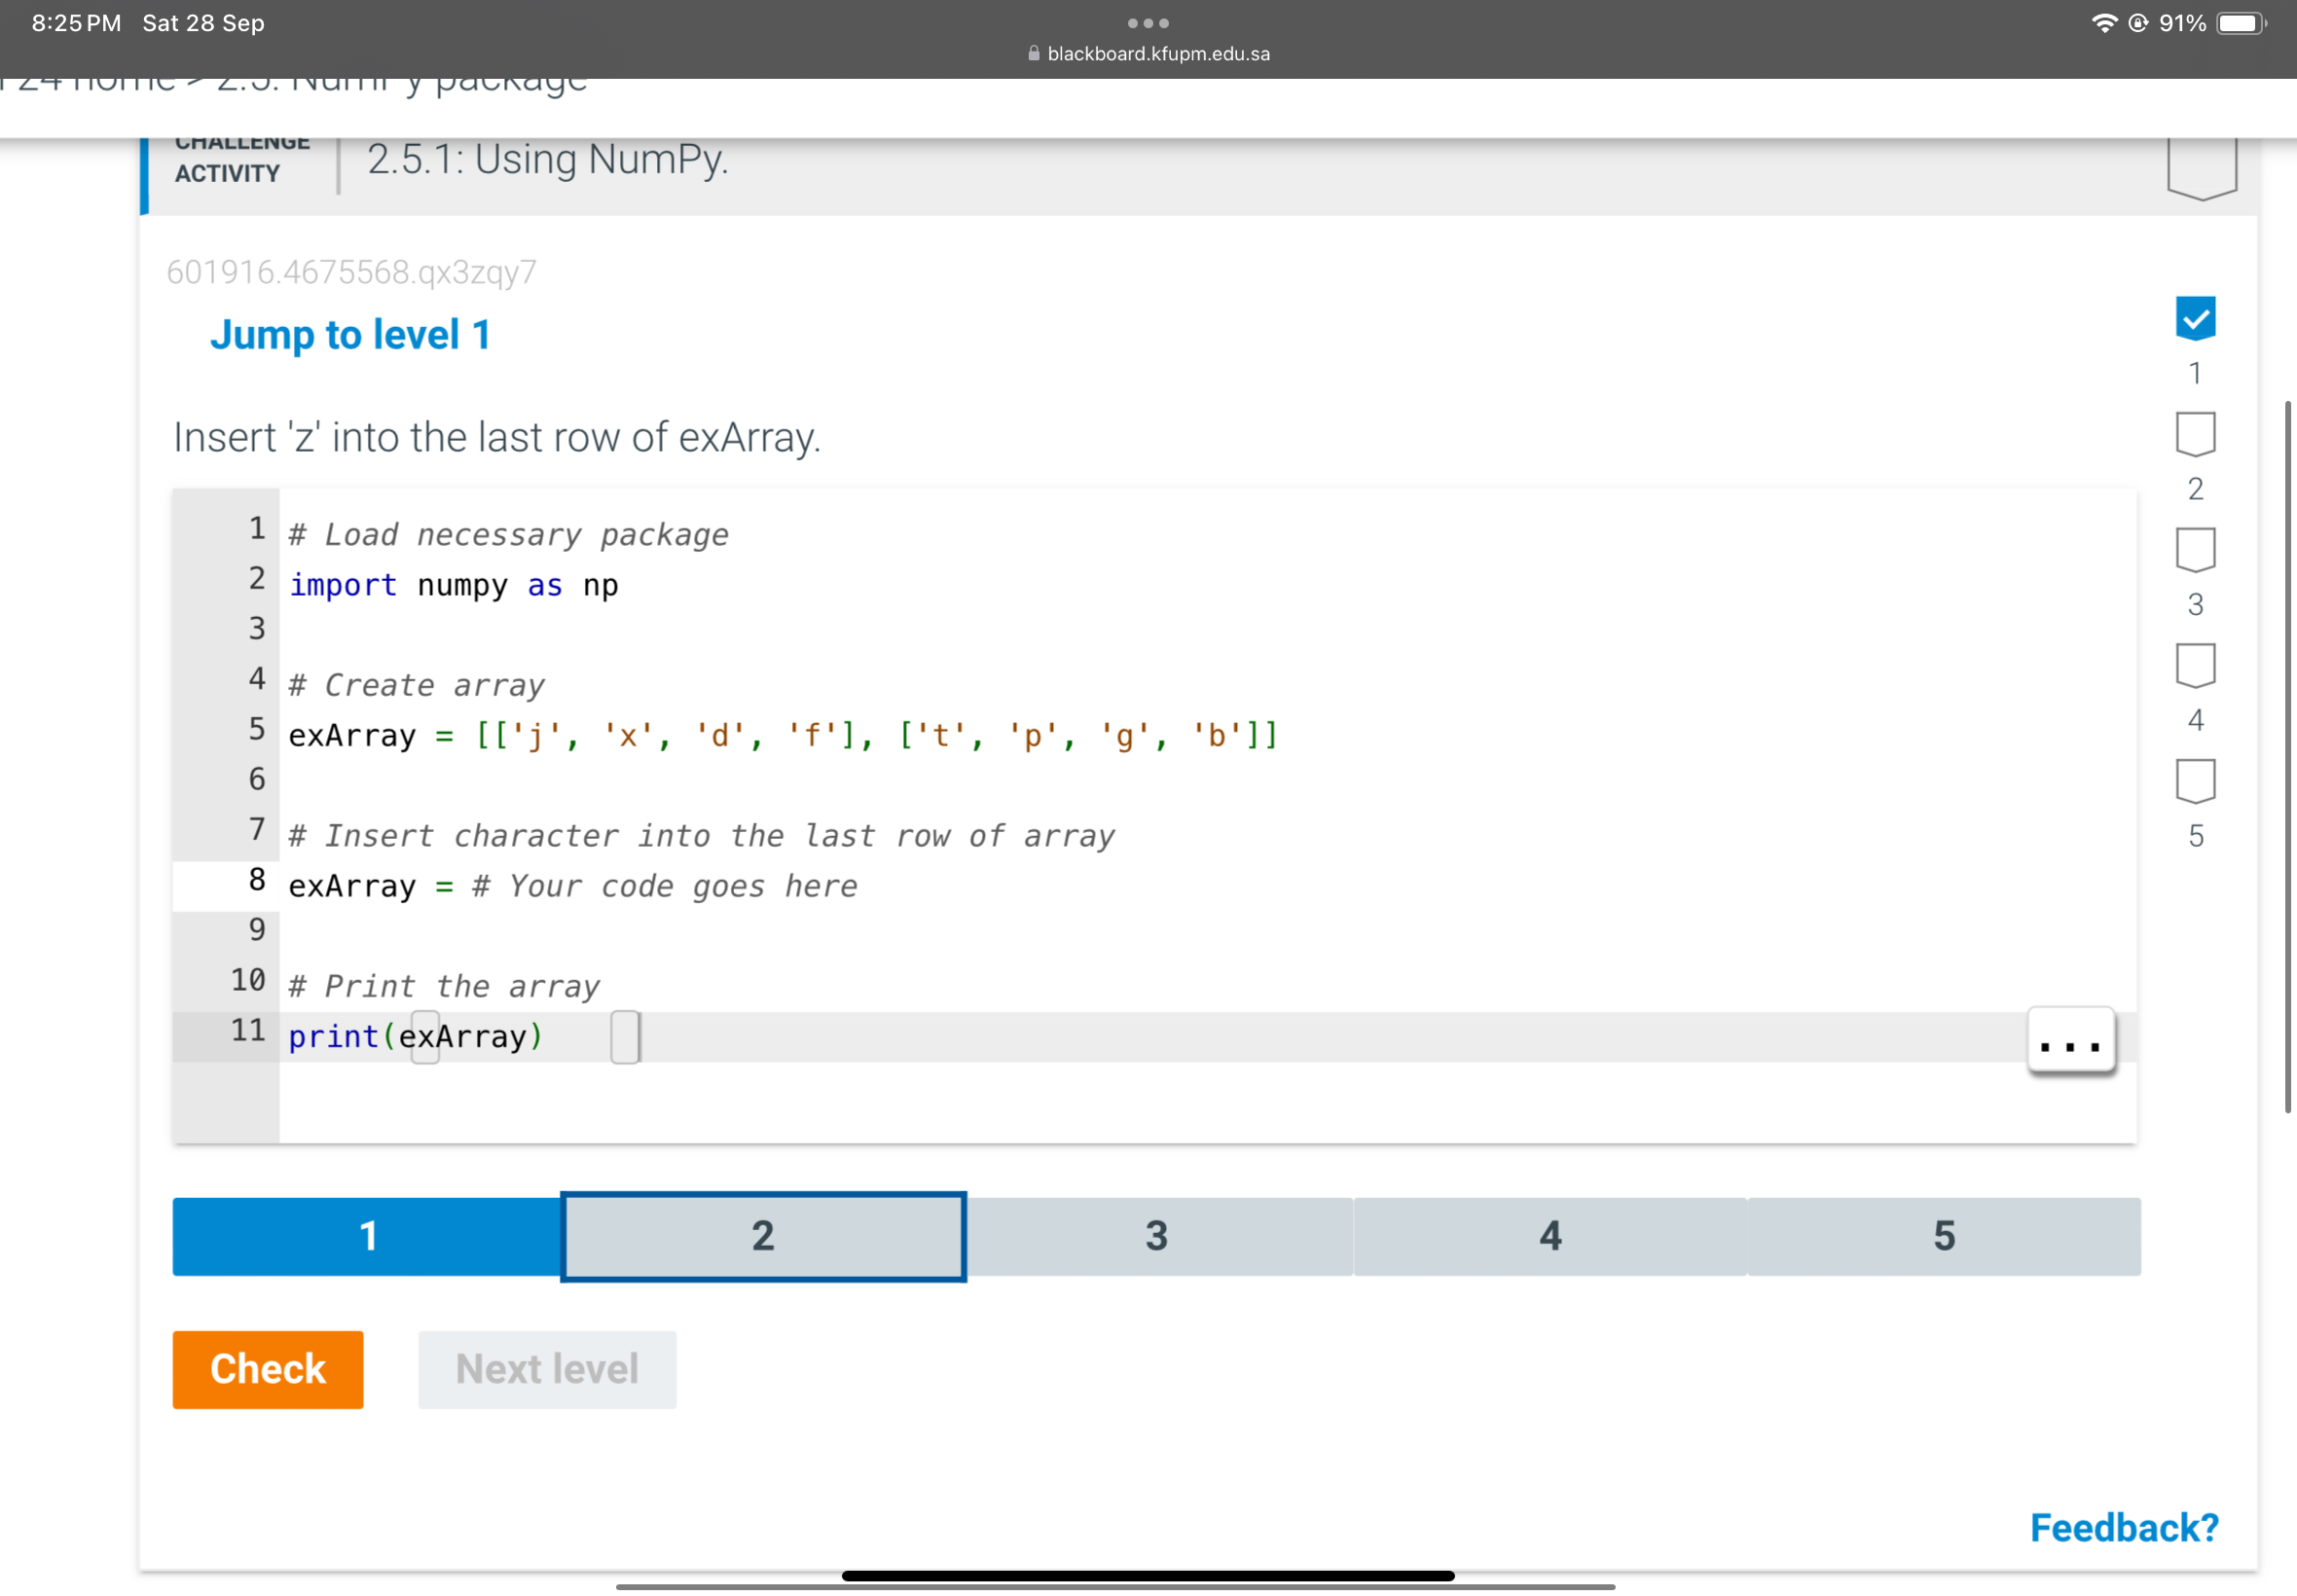The height and width of the screenshot is (1596, 2297).
Task: Select segment 4 in the level progress bar
Action: (x=1548, y=1236)
